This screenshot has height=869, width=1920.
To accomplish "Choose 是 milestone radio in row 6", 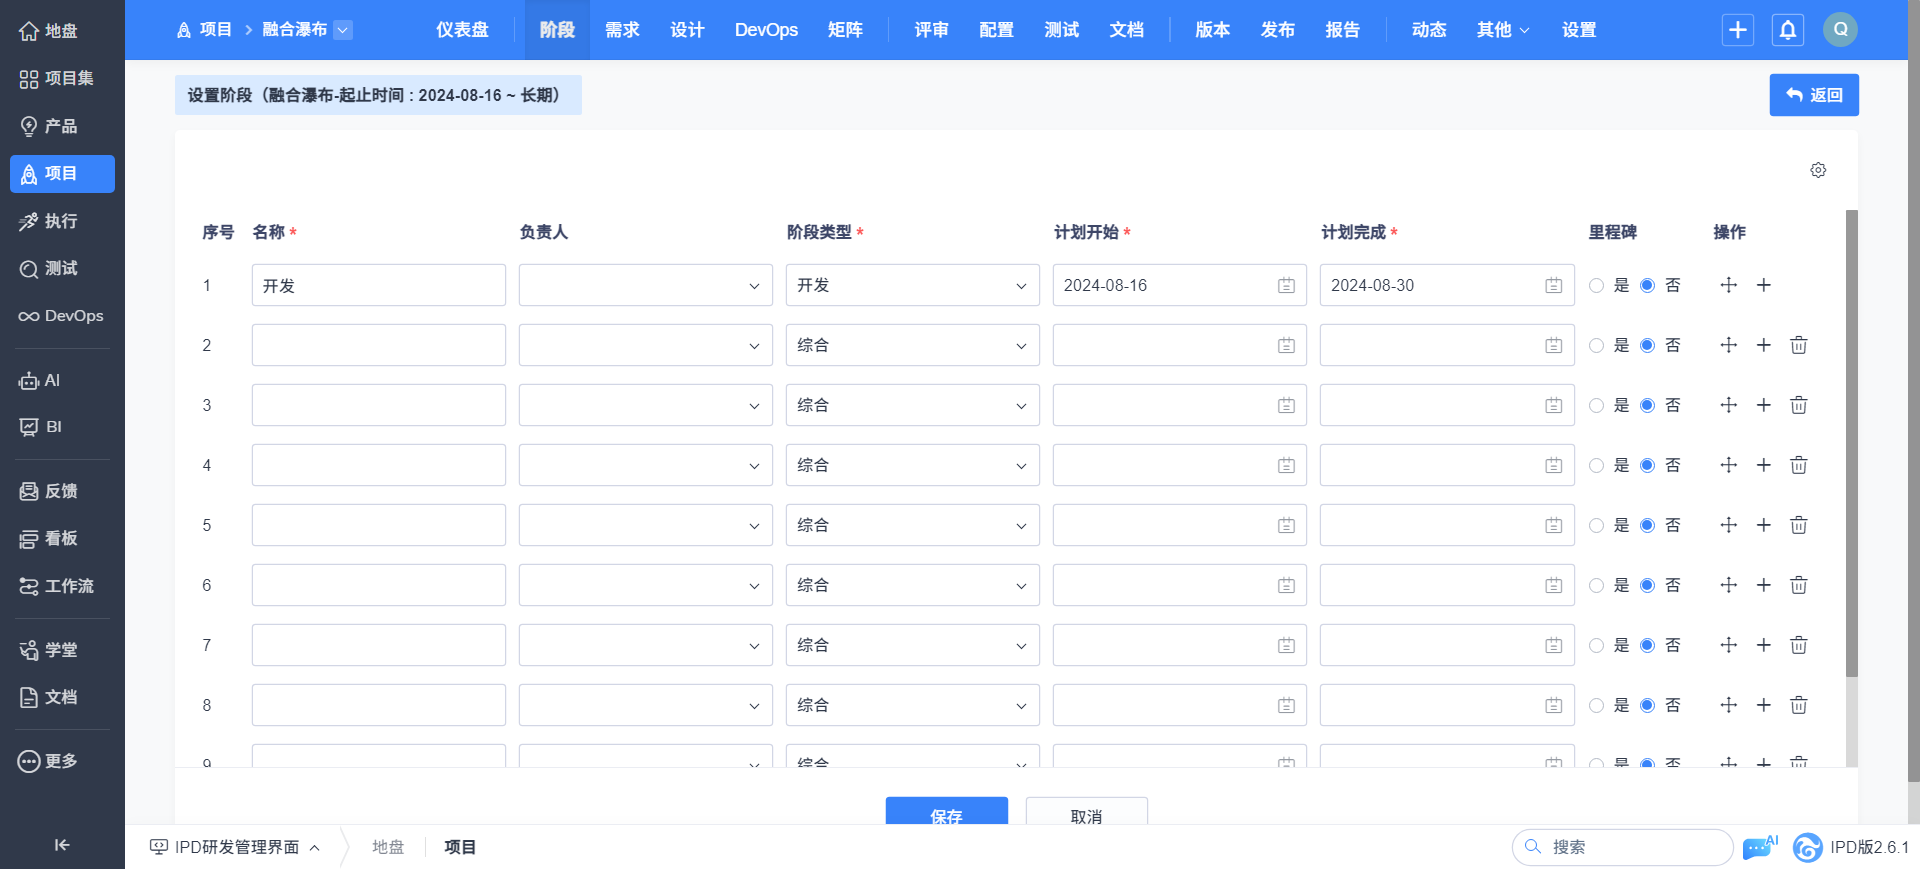I will [x=1596, y=585].
